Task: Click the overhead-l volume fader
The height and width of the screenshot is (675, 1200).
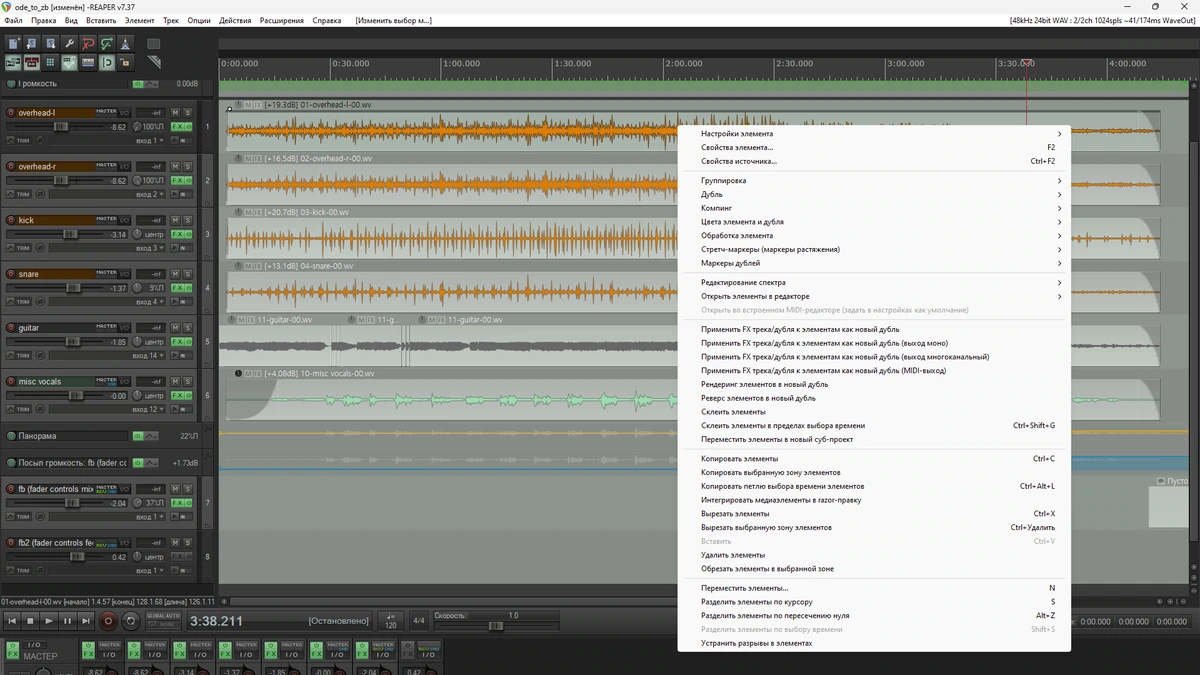Action: pyautogui.click(x=61, y=127)
